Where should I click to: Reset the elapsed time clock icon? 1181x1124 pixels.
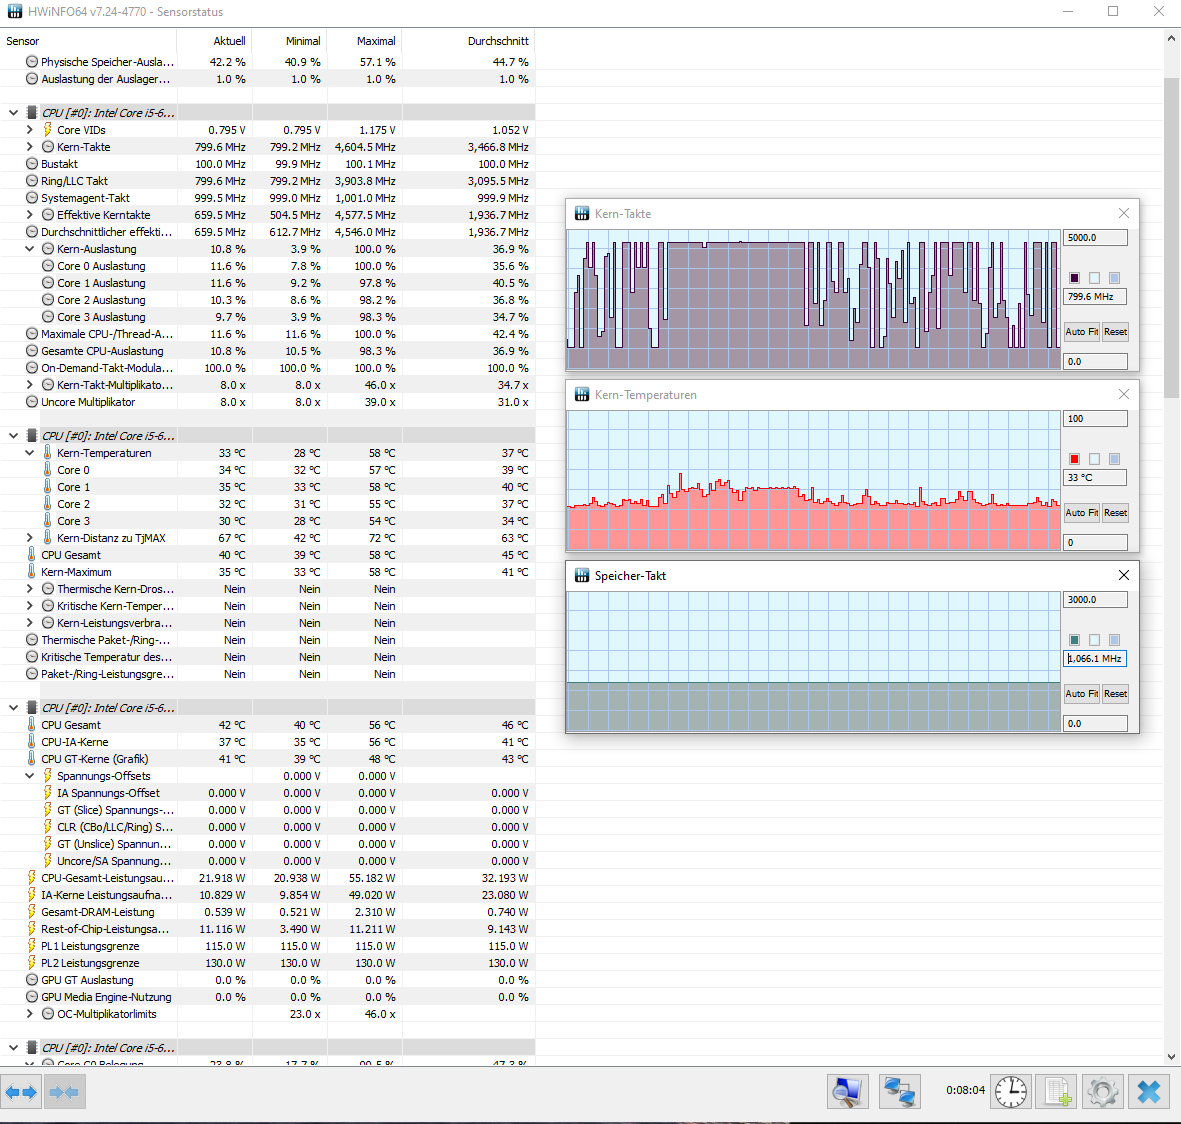(x=1011, y=1092)
